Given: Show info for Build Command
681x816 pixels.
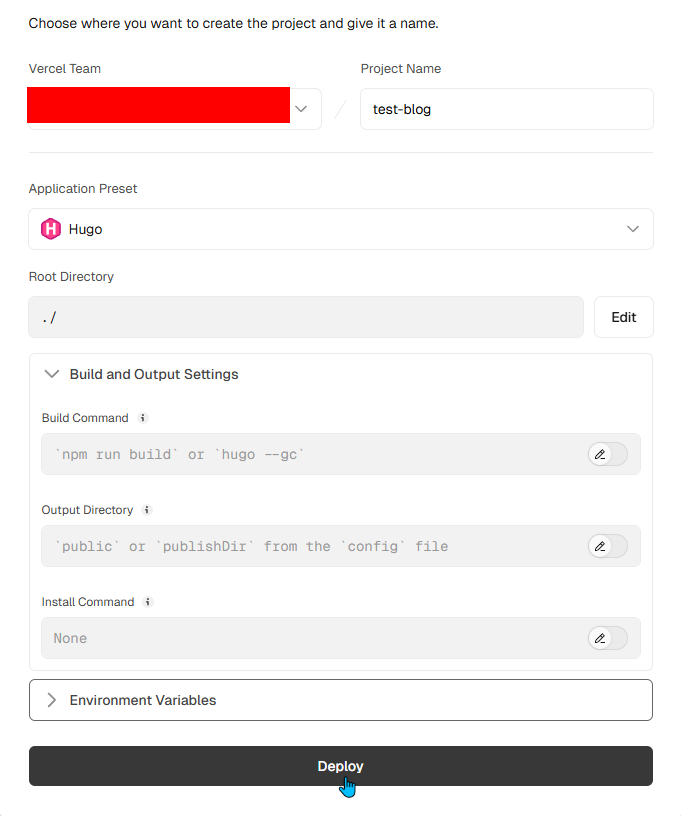Looking at the screenshot, I should coord(143,418).
